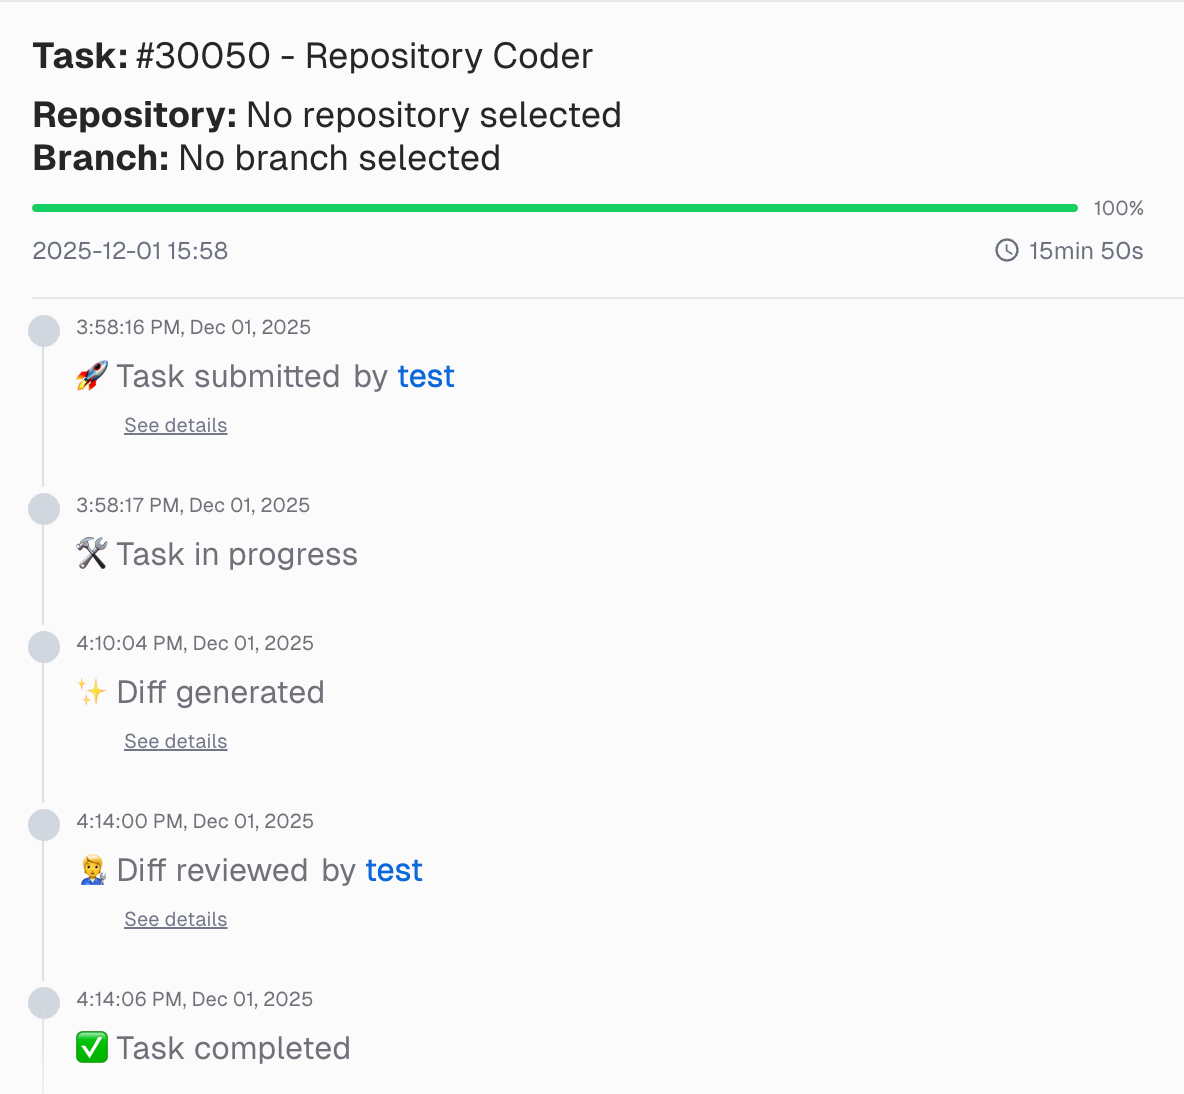
Task: Click the timeline dot for Diff generated event
Action: point(44,646)
